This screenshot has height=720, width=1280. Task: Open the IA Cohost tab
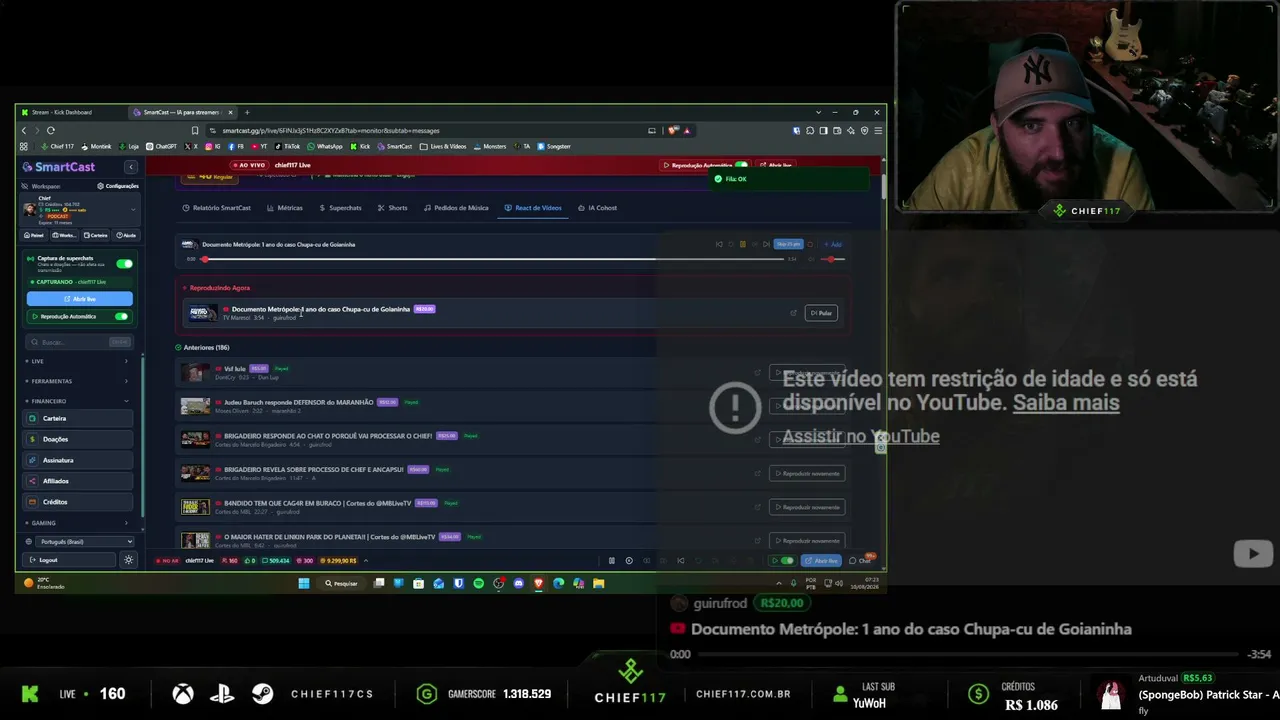tap(598, 208)
